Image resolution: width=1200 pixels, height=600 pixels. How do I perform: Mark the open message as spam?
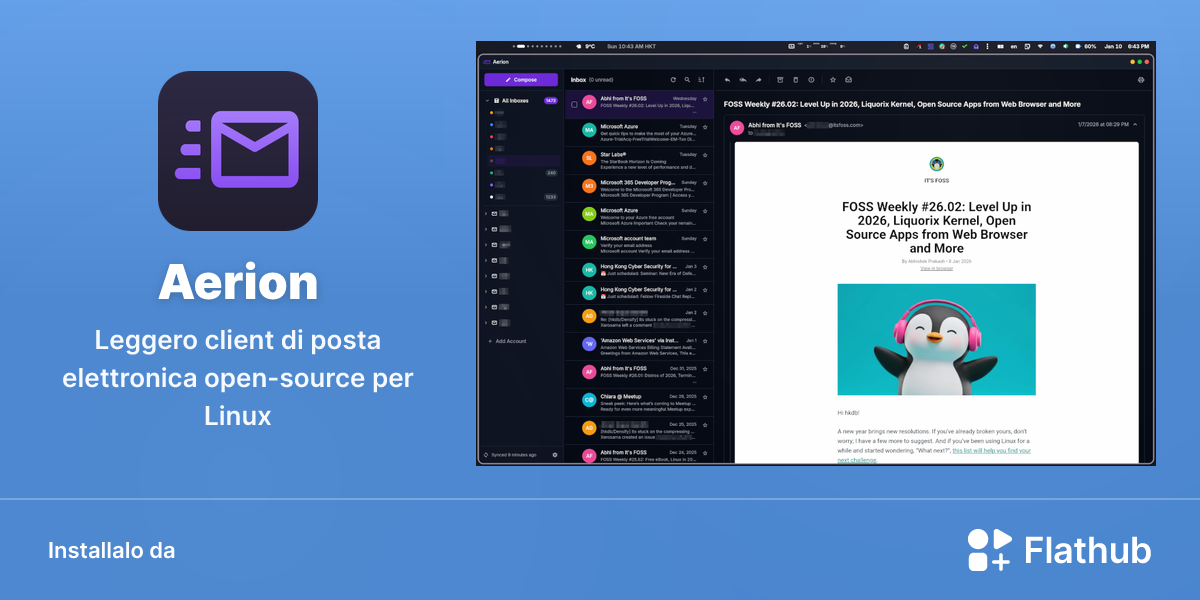pos(811,79)
